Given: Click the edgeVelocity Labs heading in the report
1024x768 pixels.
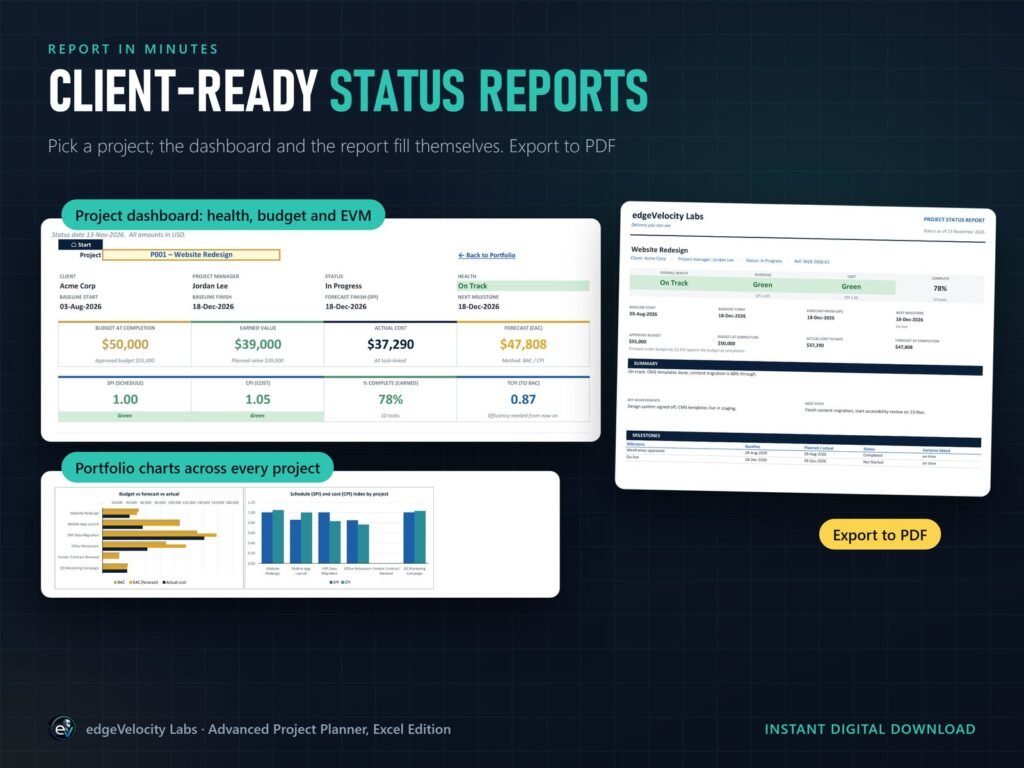Looking at the screenshot, I should (x=667, y=216).
